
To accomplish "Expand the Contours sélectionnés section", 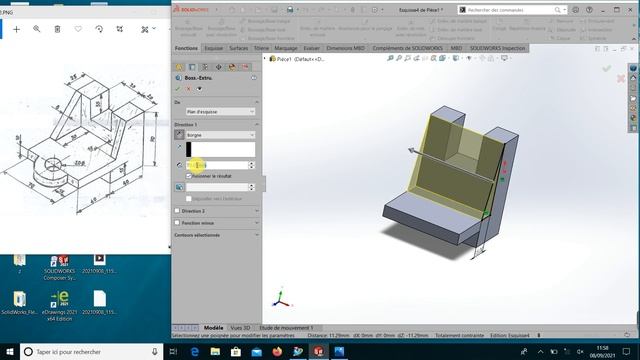I will point(257,235).
